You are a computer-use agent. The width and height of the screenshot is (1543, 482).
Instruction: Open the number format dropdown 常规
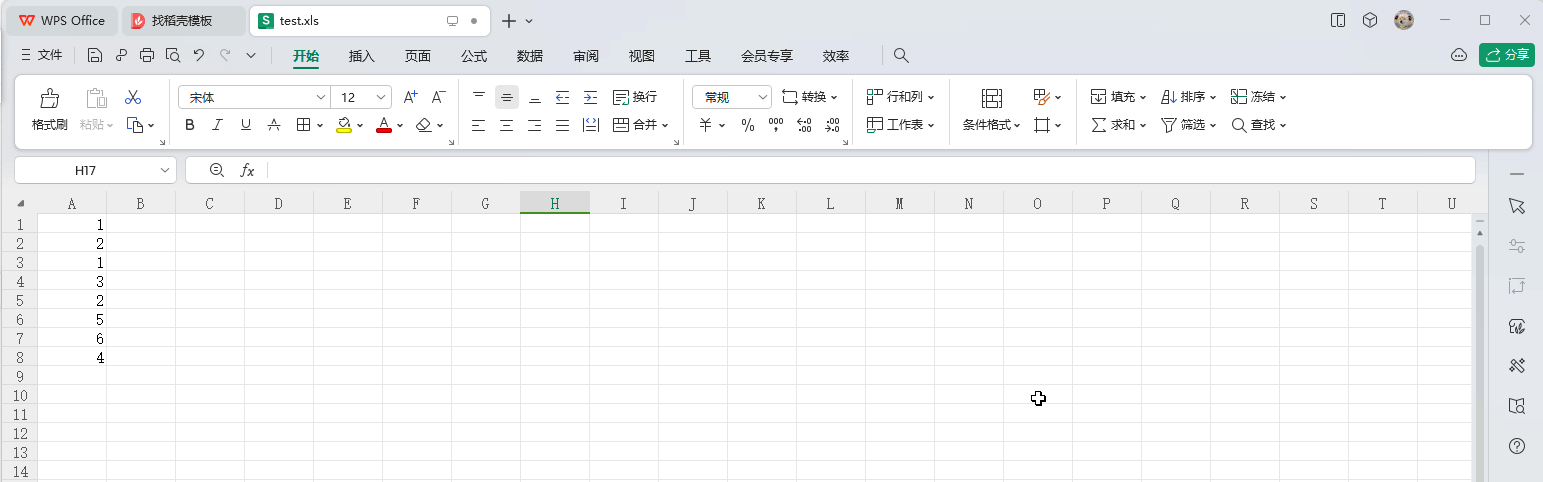[731, 97]
